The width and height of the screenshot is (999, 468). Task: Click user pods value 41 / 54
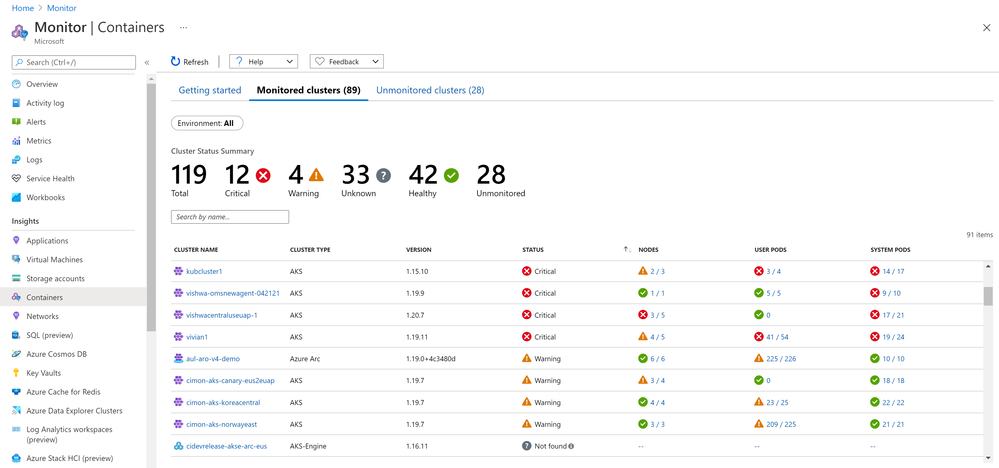778,337
